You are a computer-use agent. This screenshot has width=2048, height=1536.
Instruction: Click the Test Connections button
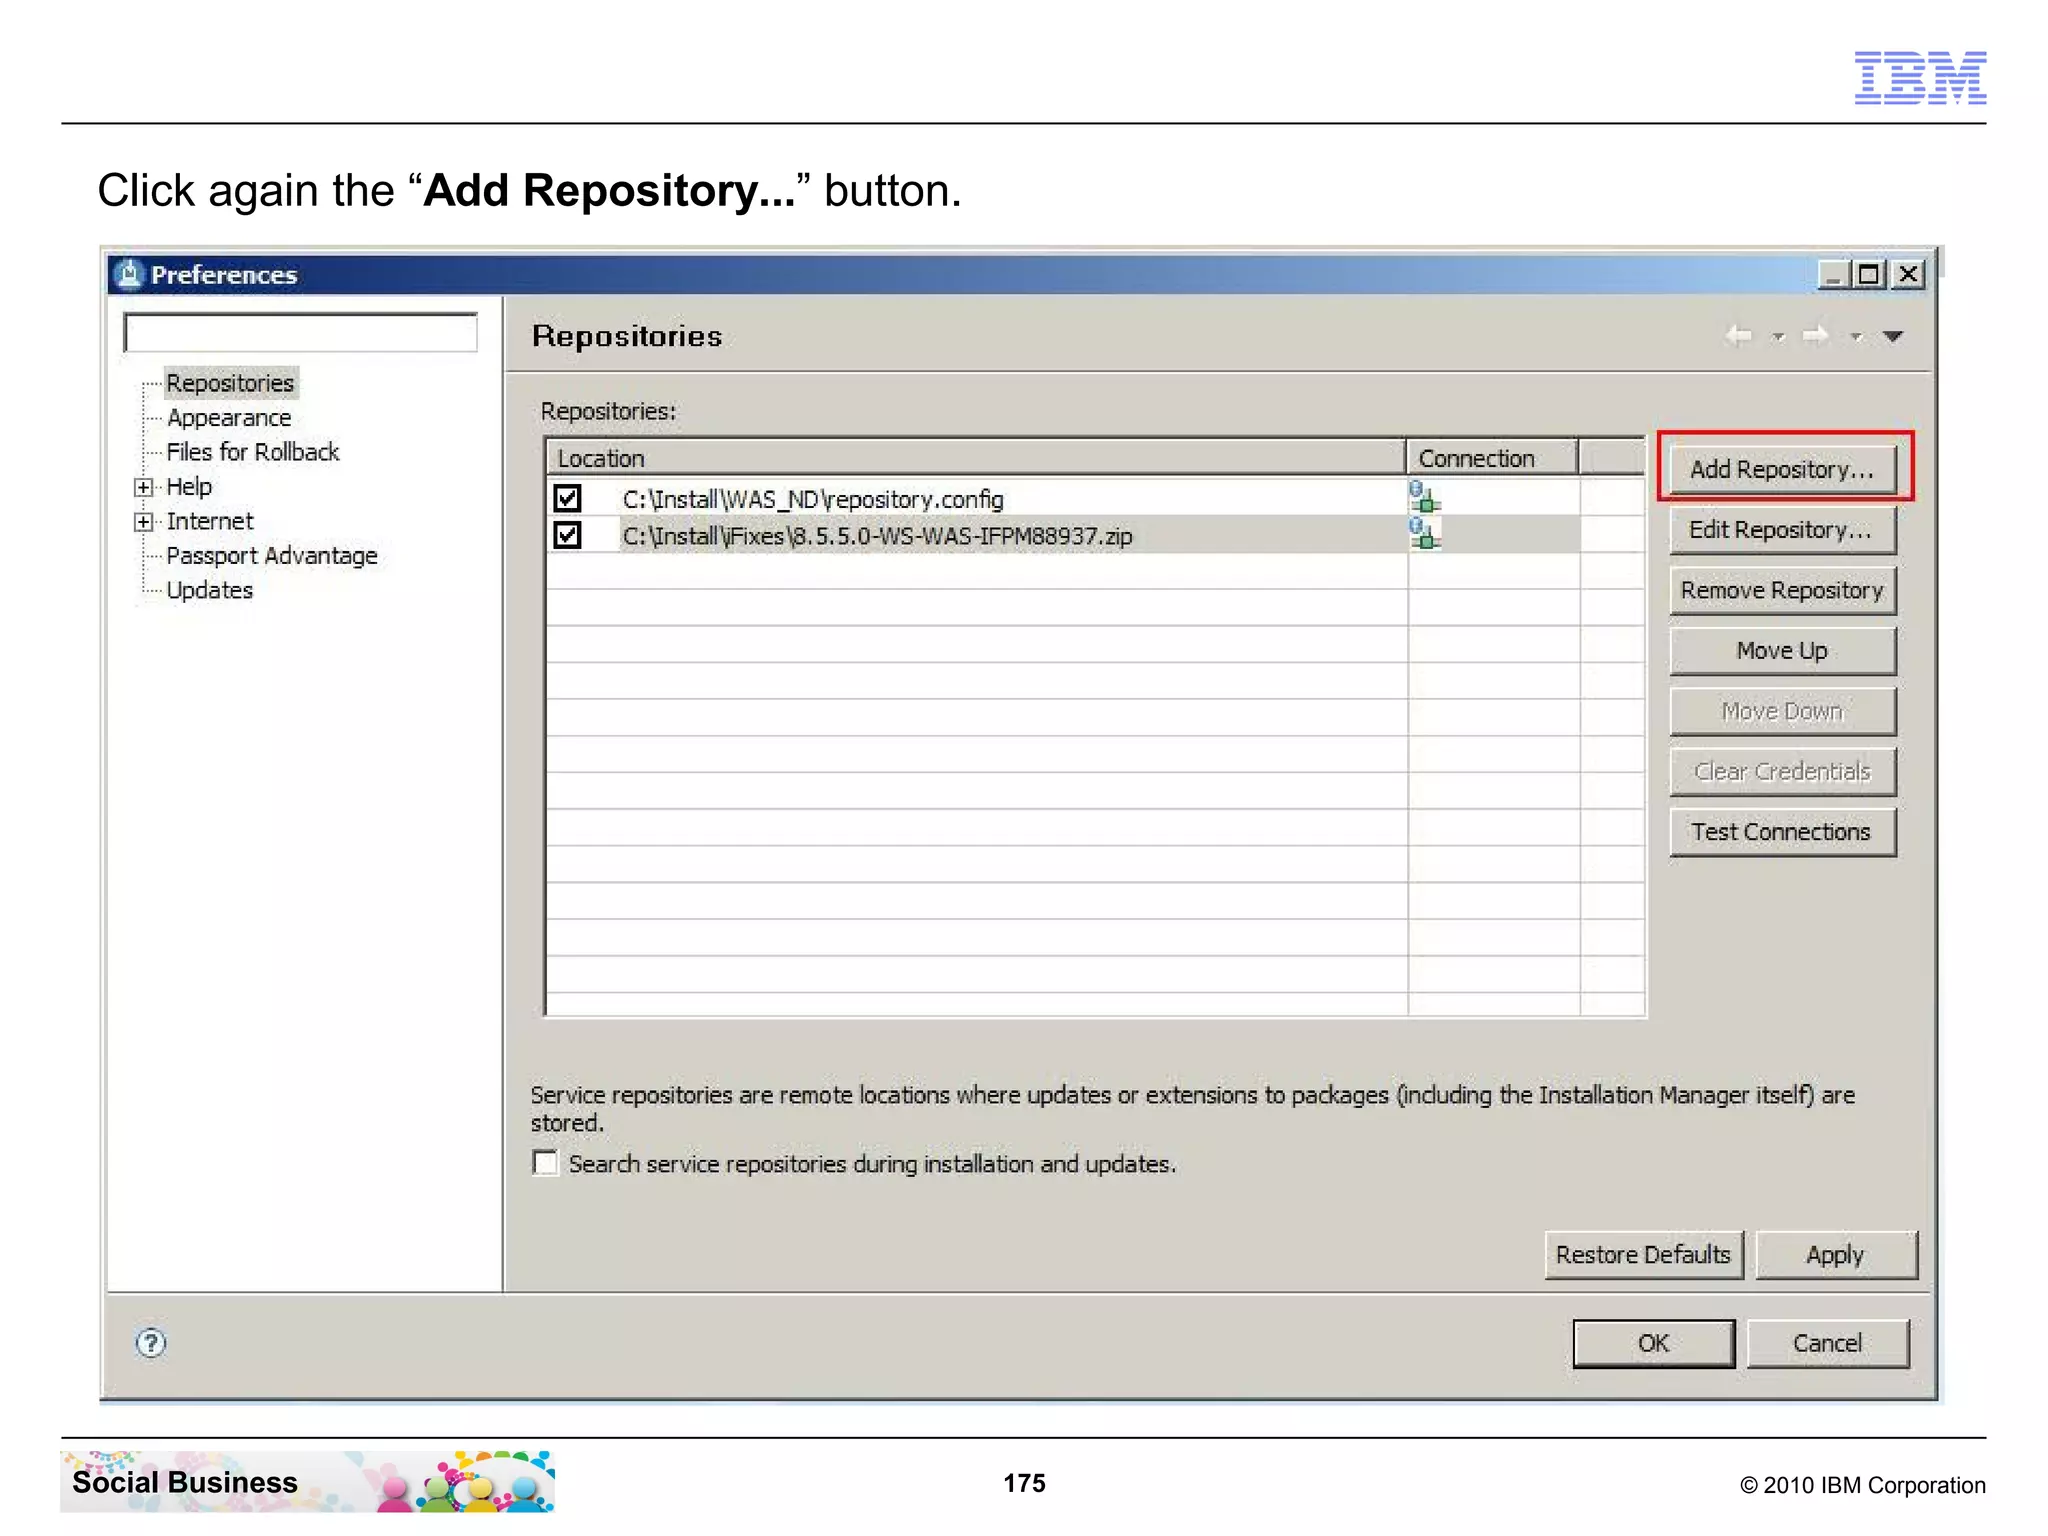[1782, 832]
